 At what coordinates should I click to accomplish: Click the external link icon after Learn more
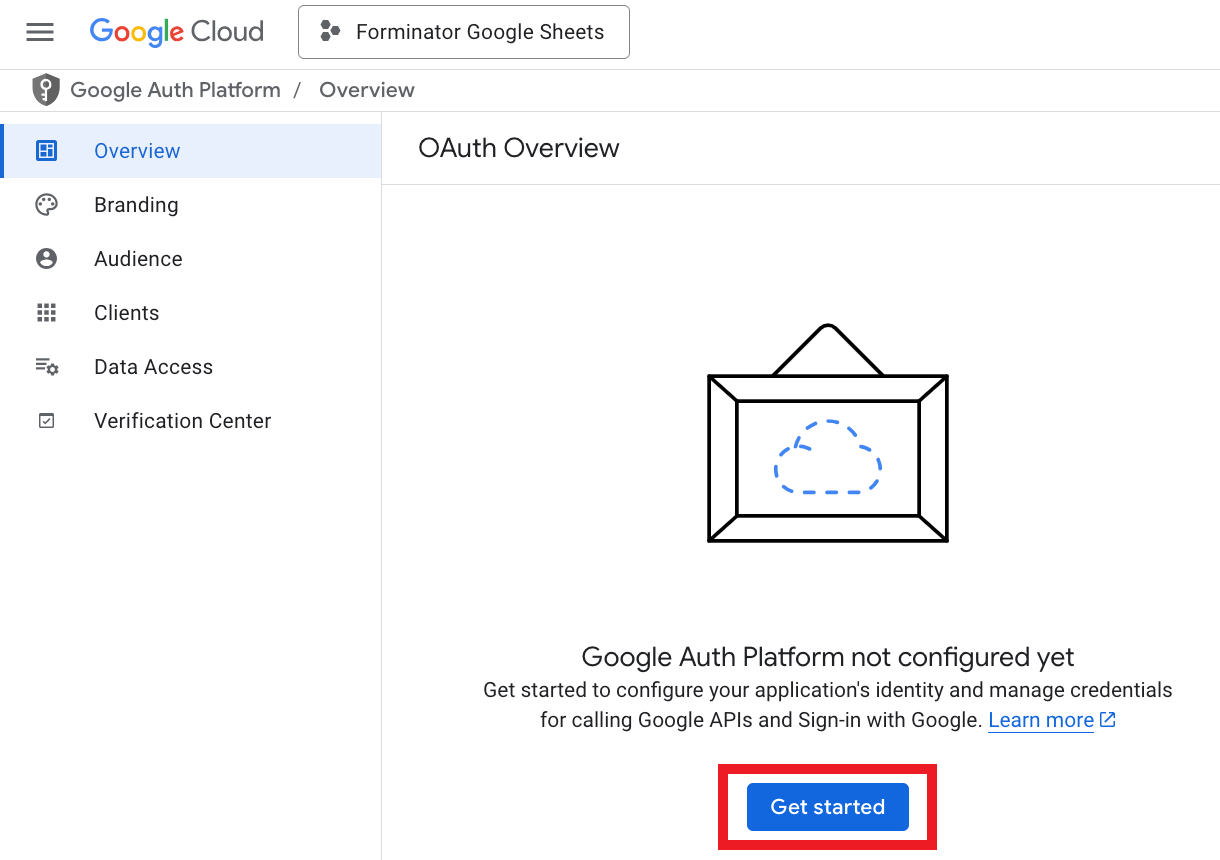point(1107,720)
